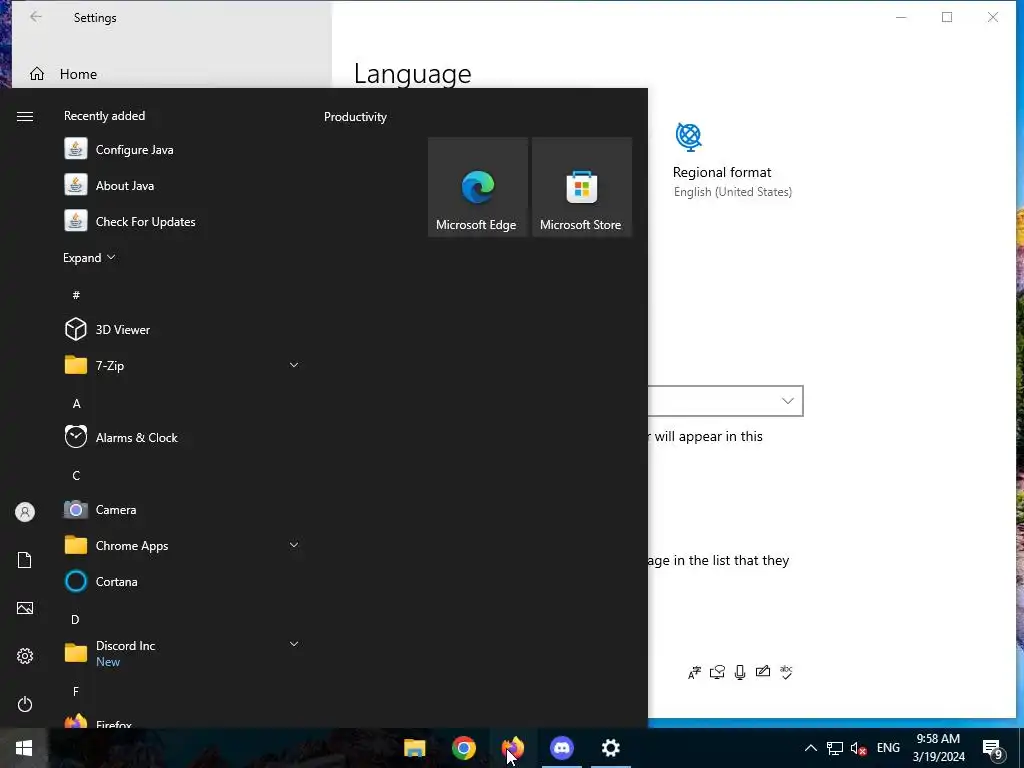Open the display language dropdown in Settings
The width and height of the screenshot is (1024, 768).
coord(726,401)
